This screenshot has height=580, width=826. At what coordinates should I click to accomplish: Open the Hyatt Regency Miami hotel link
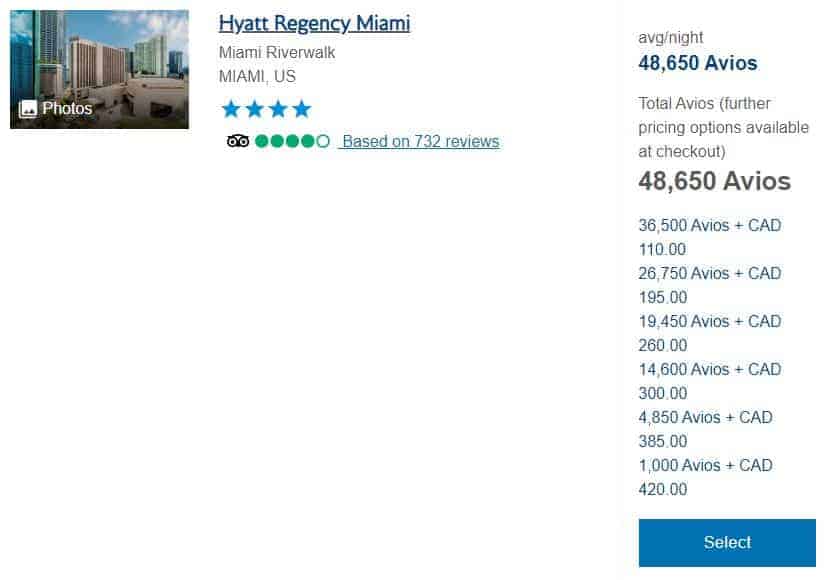pos(314,23)
